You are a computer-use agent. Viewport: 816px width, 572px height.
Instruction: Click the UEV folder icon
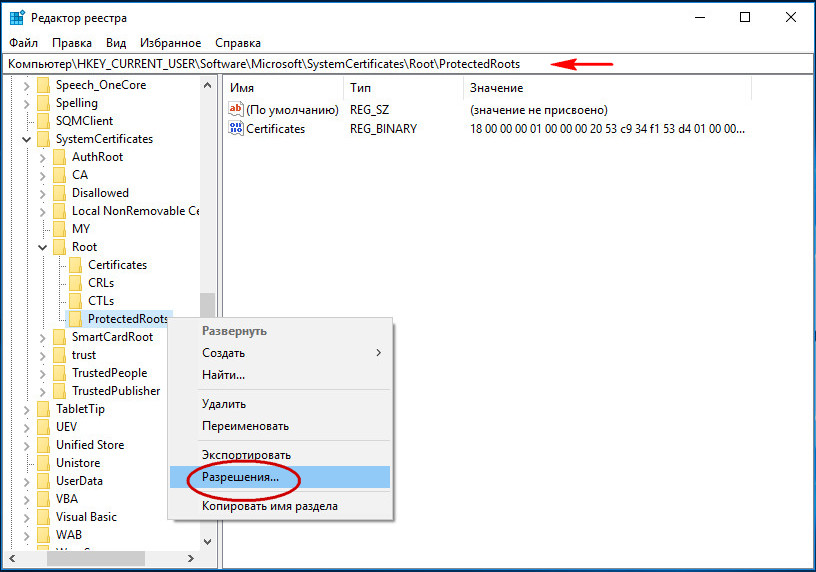[x=44, y=427]
